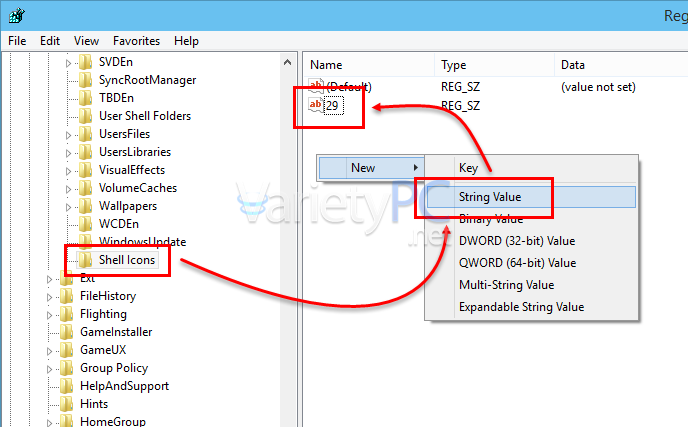Click the value name edit box 29

tap(333, 105)
